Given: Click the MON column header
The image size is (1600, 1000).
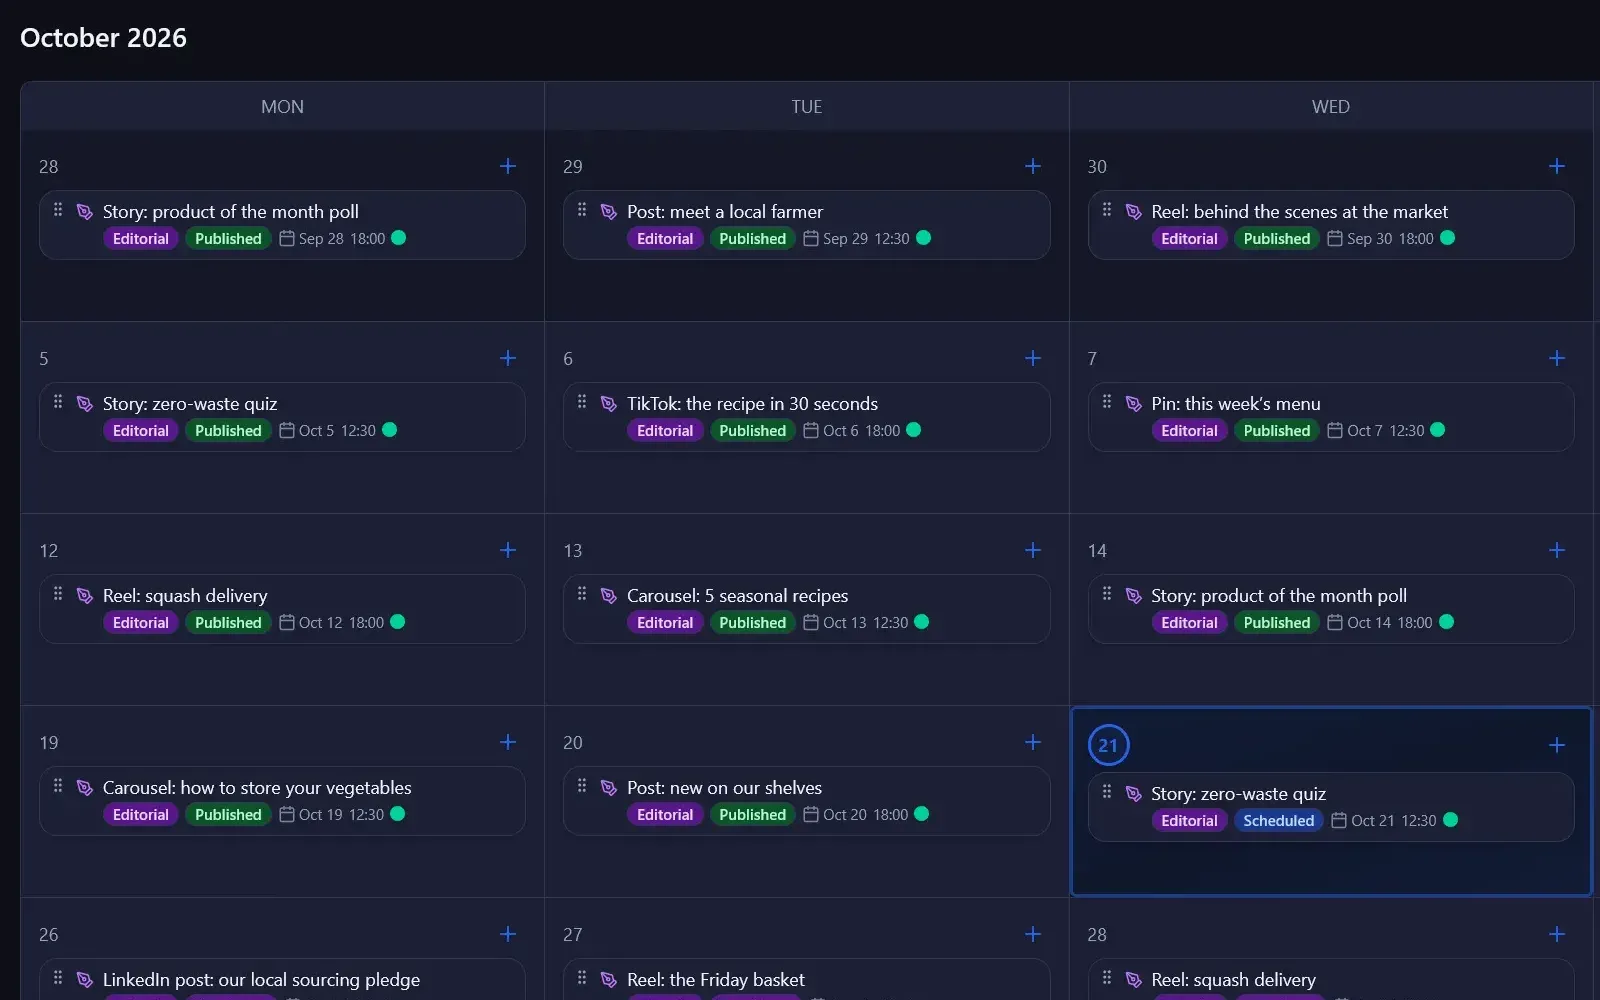Looking at the screenshot, I should click(282, 107).
